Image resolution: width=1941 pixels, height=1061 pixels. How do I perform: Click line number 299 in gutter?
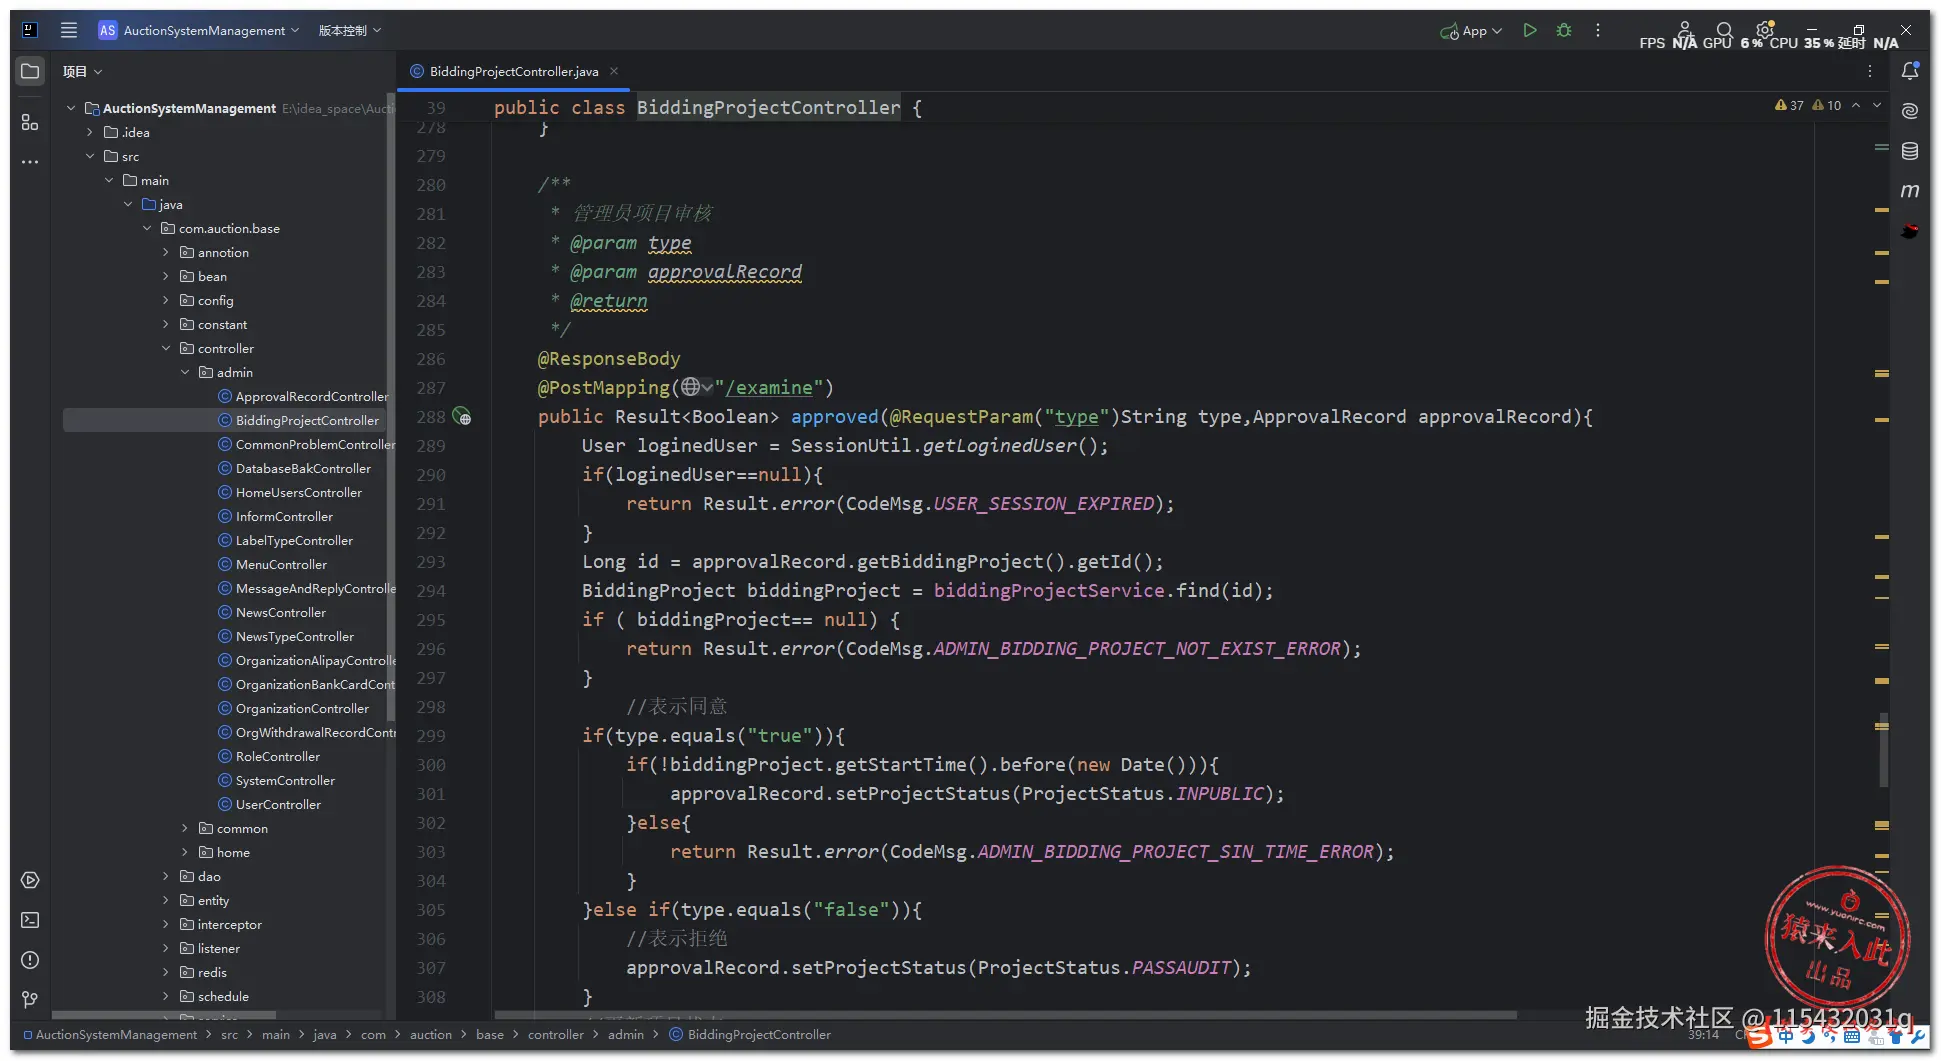431,735
